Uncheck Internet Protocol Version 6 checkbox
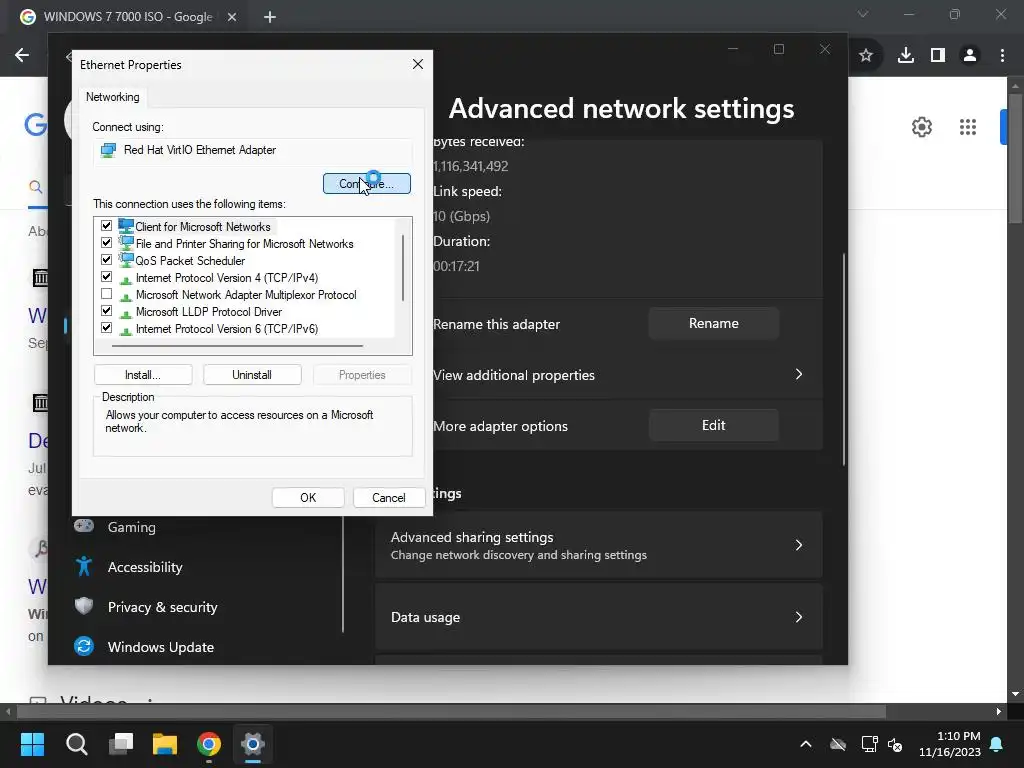The width and height of the screenshot is (1024, 768). [x=106, y=328]
